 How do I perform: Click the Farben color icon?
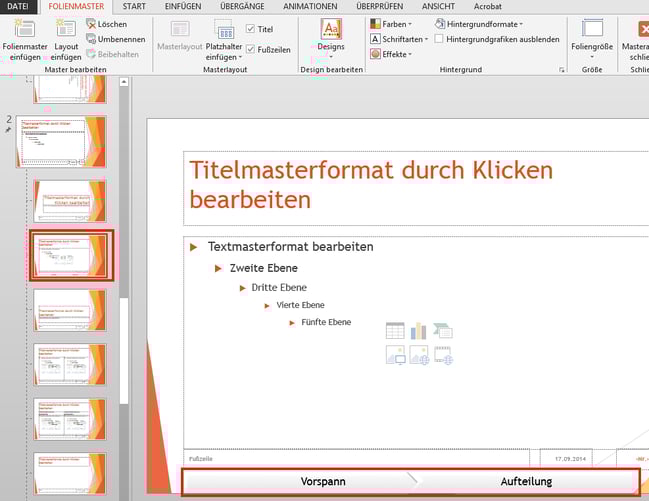(x=375, y=24)
